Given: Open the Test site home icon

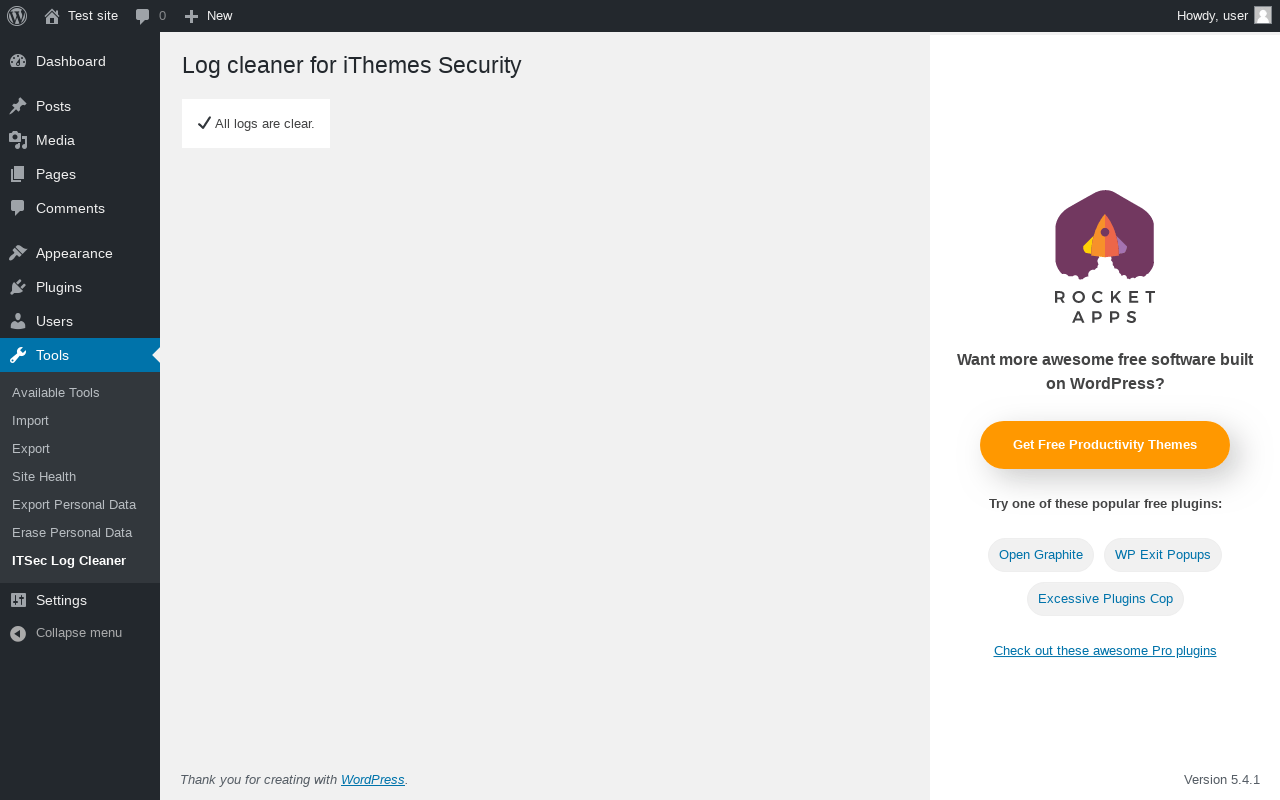Looking at the screenshot, I should [x=52, y=16].
